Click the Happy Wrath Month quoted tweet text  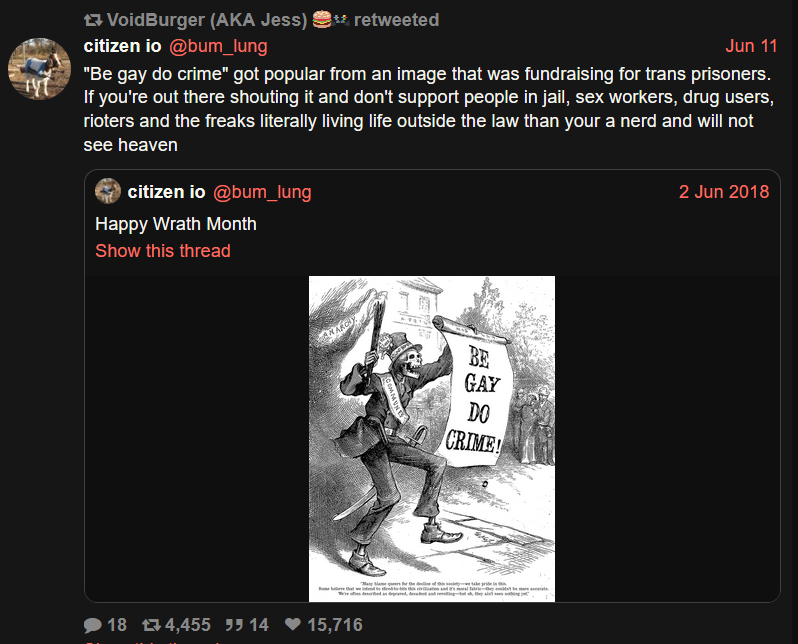pyautogui.click(x=176, y=224)
